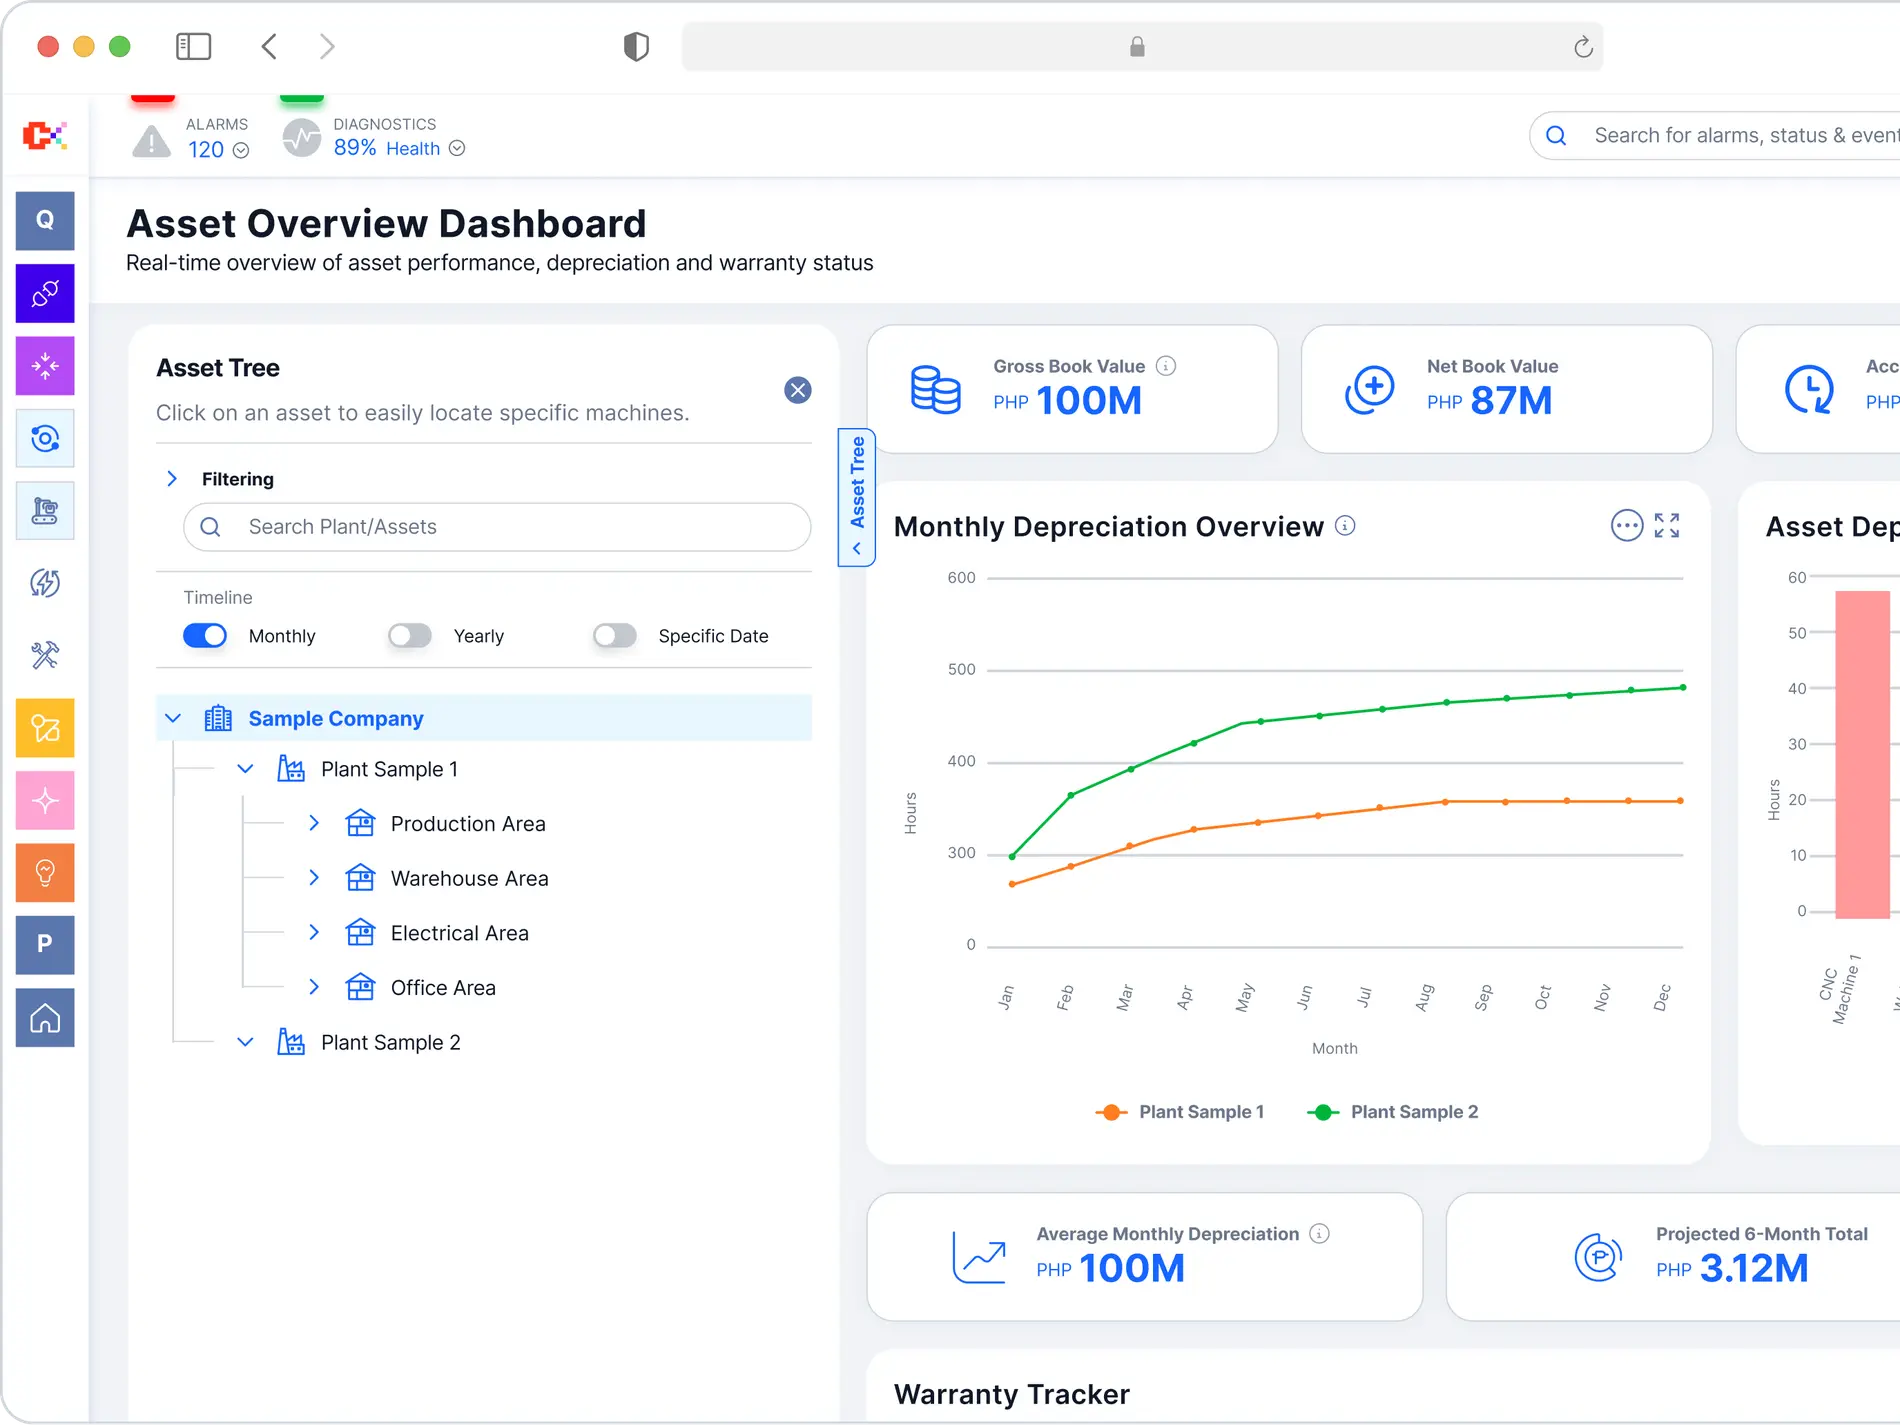The width and height of the screenshot is (1900, 1425).
Task: Enable the Specific Date toggle
Action: (615, 636)
